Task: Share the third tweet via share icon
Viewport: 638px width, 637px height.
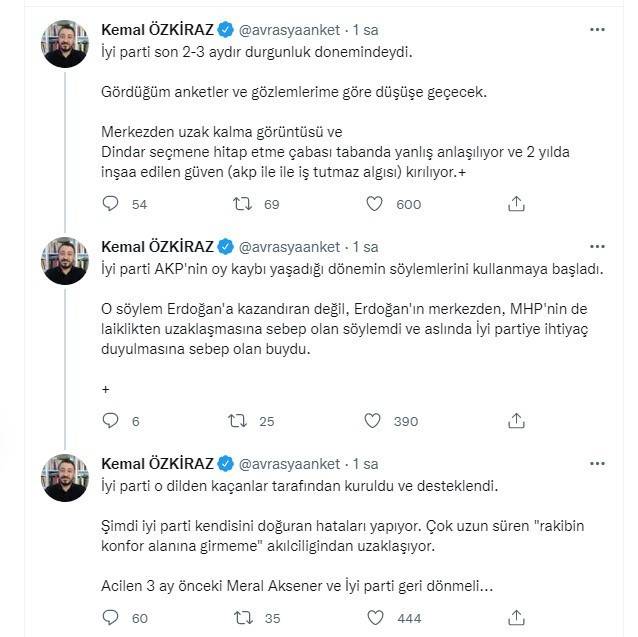Action: [516, 618]
